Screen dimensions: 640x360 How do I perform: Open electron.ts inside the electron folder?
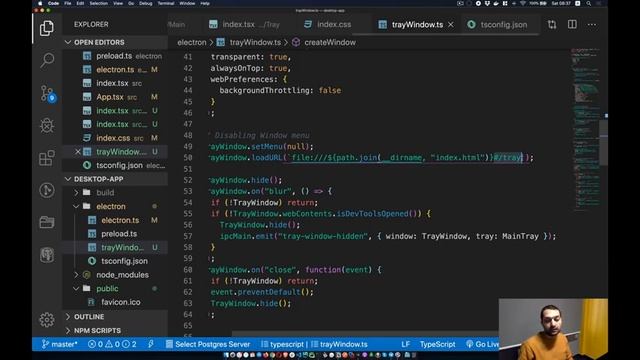[115, 220]
